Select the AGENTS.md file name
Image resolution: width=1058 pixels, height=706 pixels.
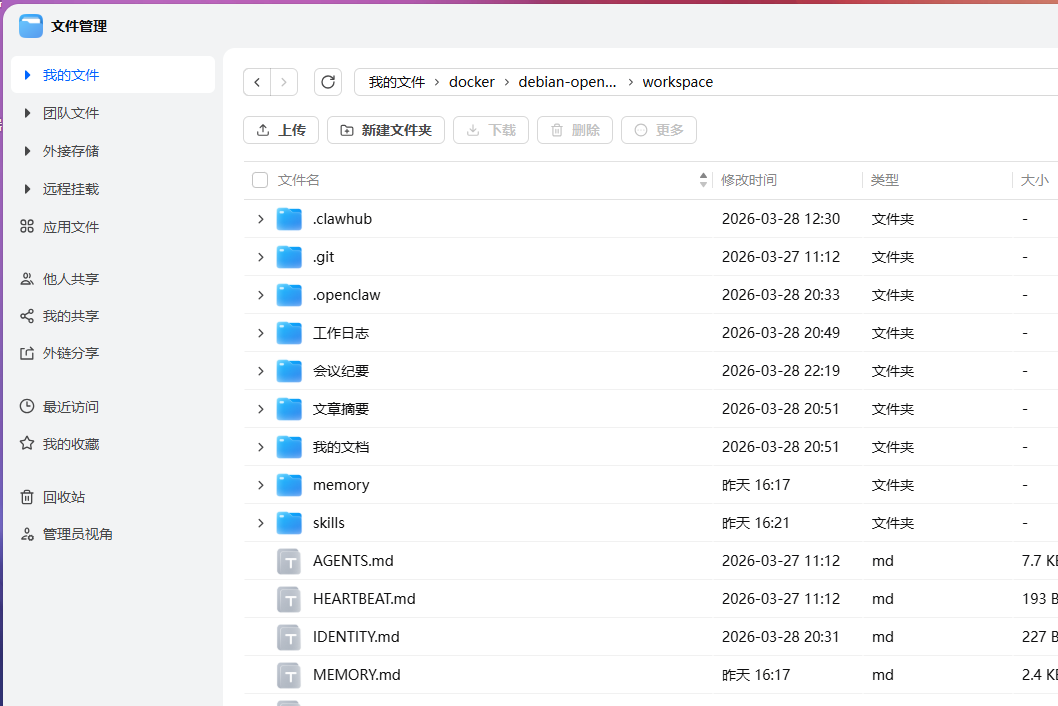[x=353, y=561]
